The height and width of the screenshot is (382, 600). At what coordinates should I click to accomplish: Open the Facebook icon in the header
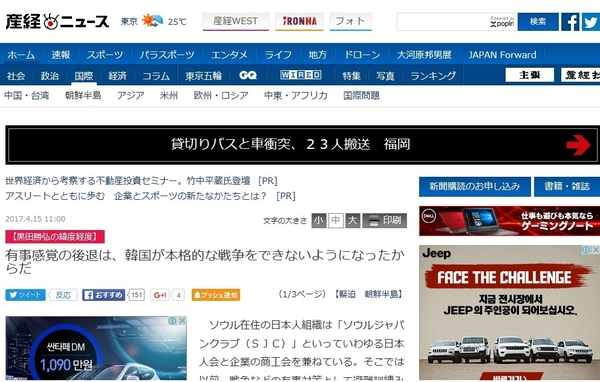570,22
